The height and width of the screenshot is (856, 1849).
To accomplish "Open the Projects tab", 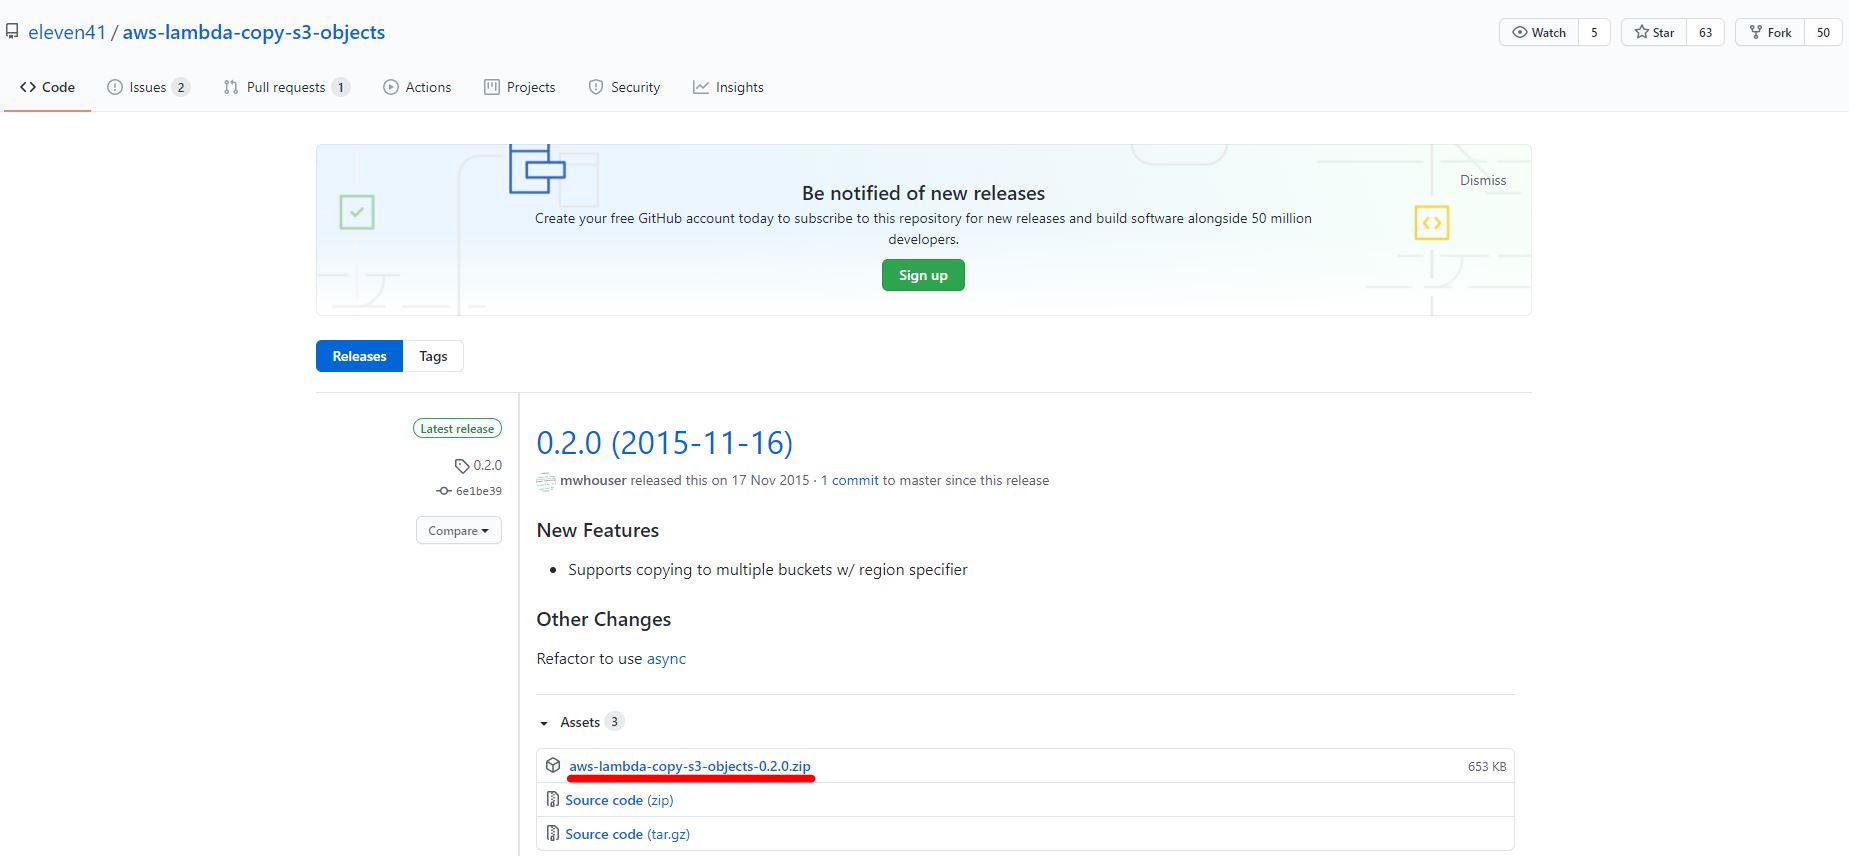I will pyautogui.click(x=519, y=87).
